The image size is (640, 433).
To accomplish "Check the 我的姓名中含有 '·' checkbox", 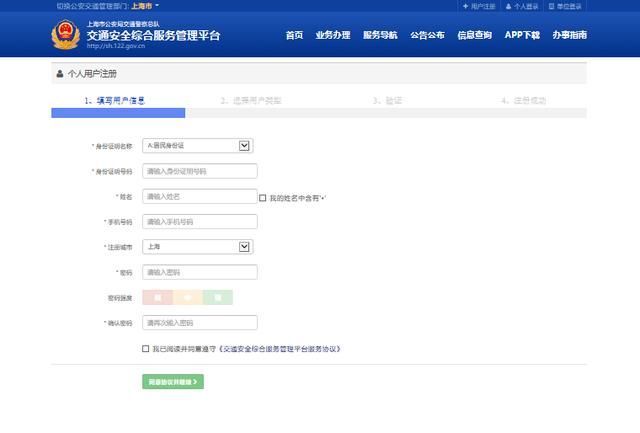I will [x=262, y=198].
